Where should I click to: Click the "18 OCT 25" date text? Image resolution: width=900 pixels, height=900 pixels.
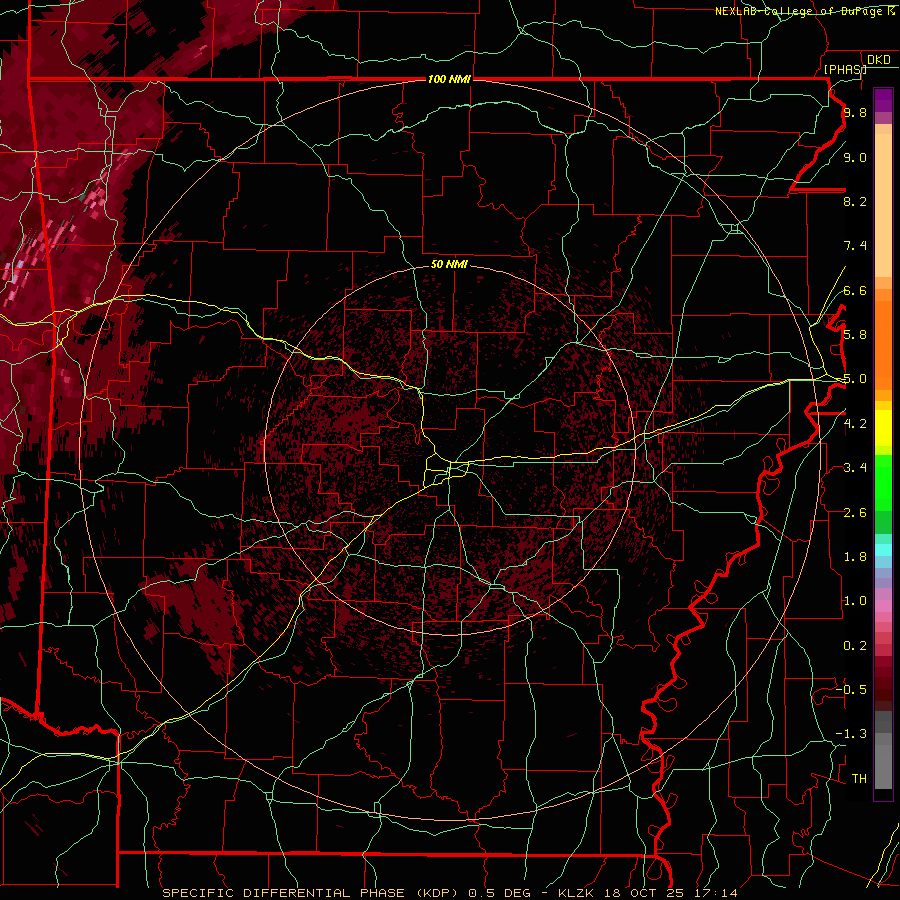click(642, 893)
